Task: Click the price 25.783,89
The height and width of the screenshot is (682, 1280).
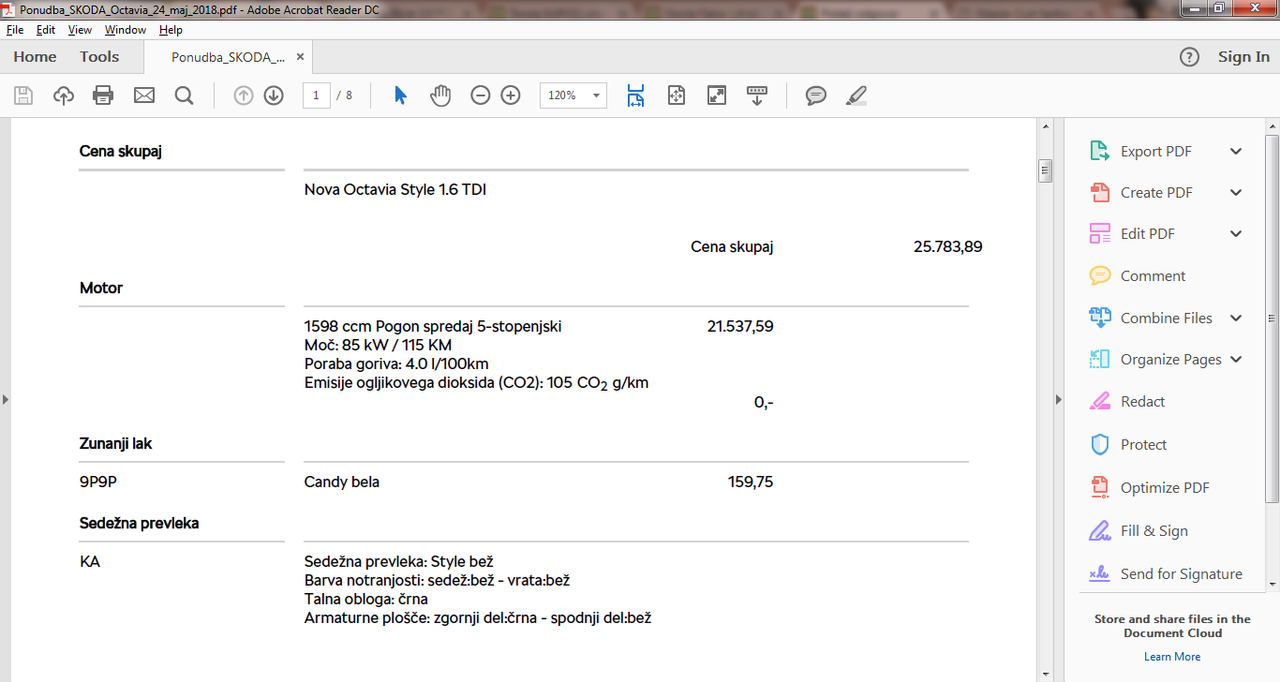Action: tap(948, 246)
